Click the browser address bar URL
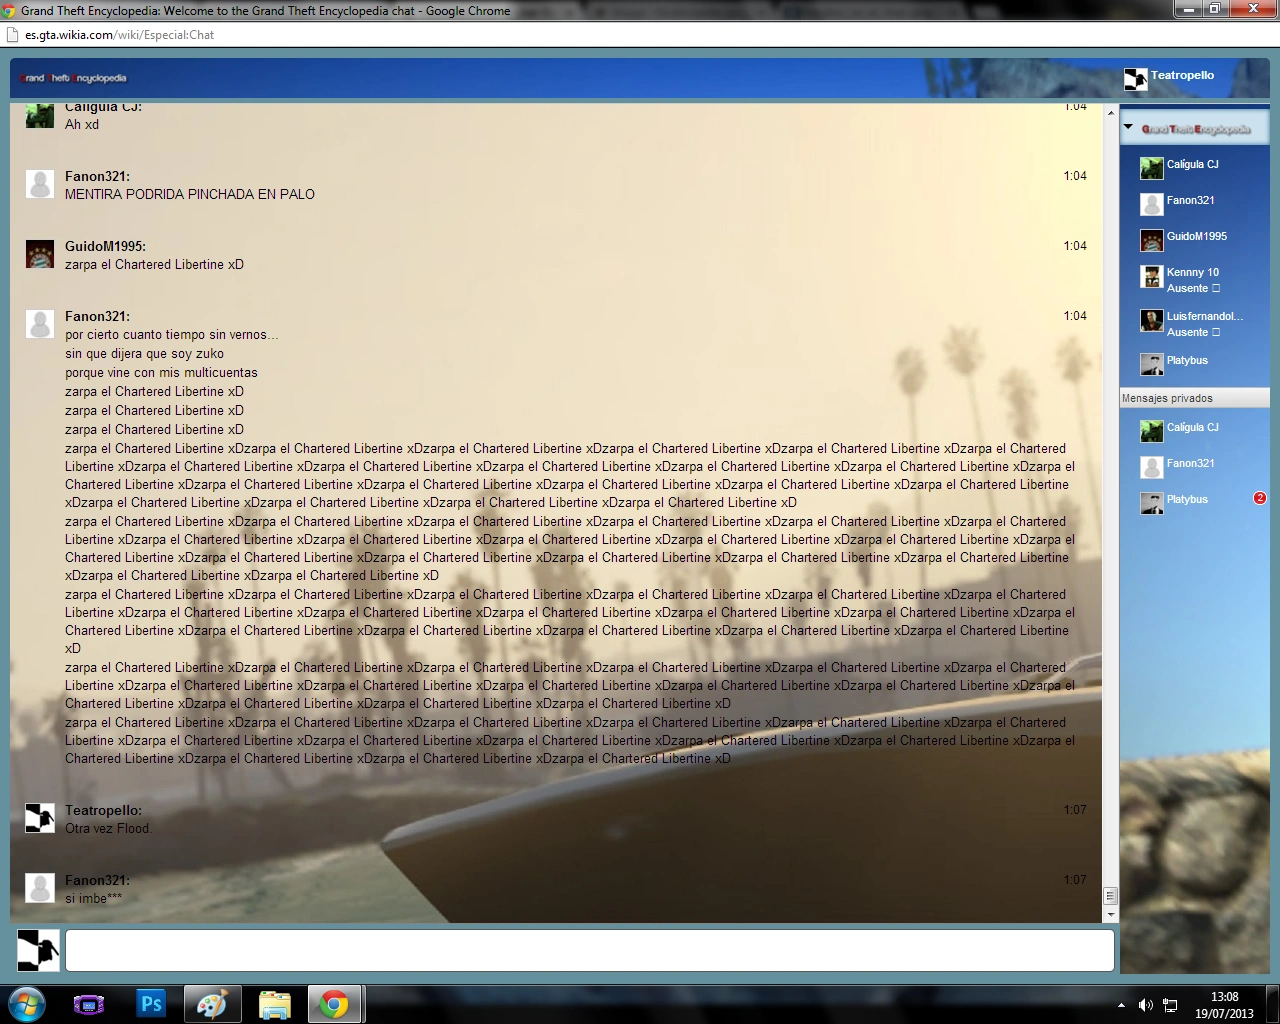Screen dimensions: 1280x1024 [x=120, y=35]
